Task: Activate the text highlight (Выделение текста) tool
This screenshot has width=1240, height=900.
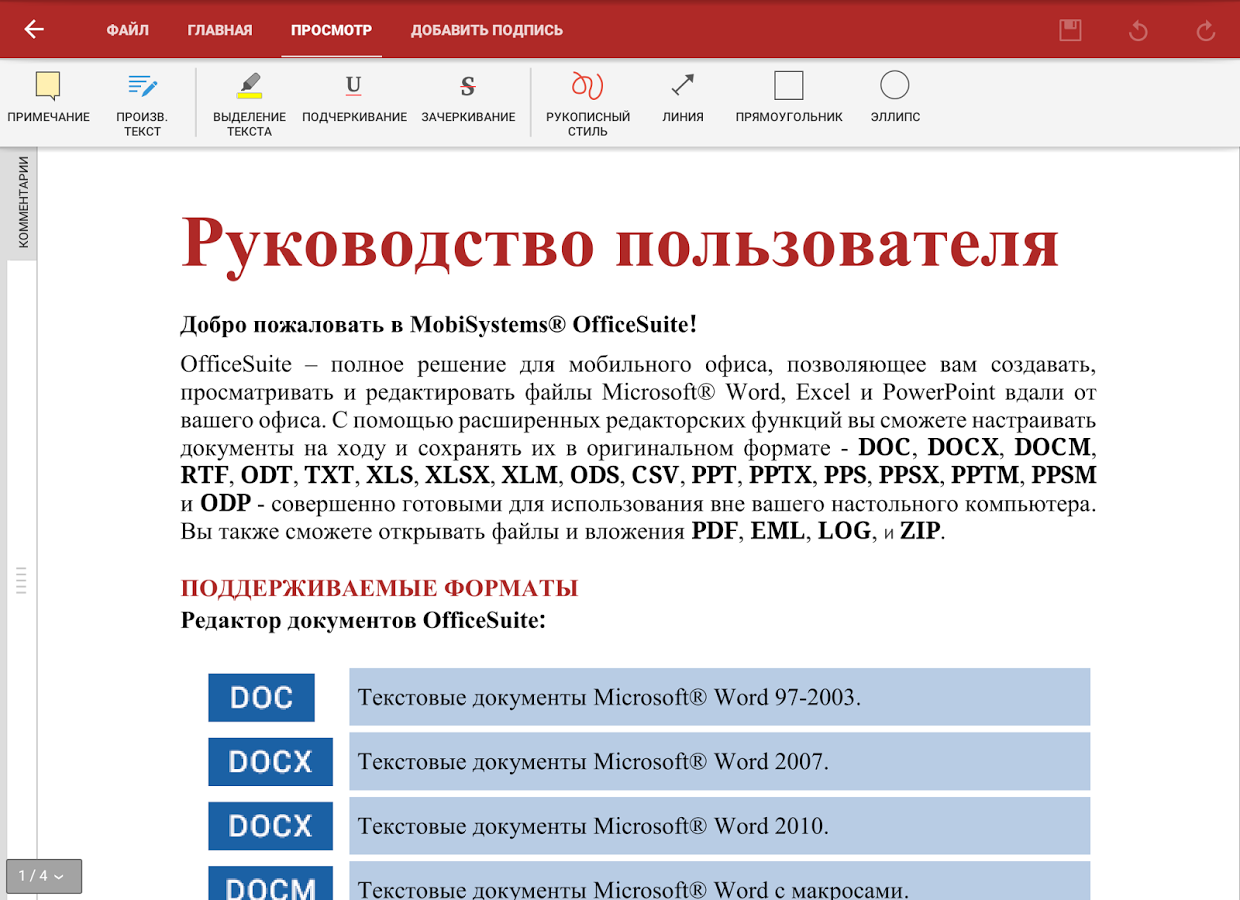Action: pyautogui.click(x=249, y=87)
